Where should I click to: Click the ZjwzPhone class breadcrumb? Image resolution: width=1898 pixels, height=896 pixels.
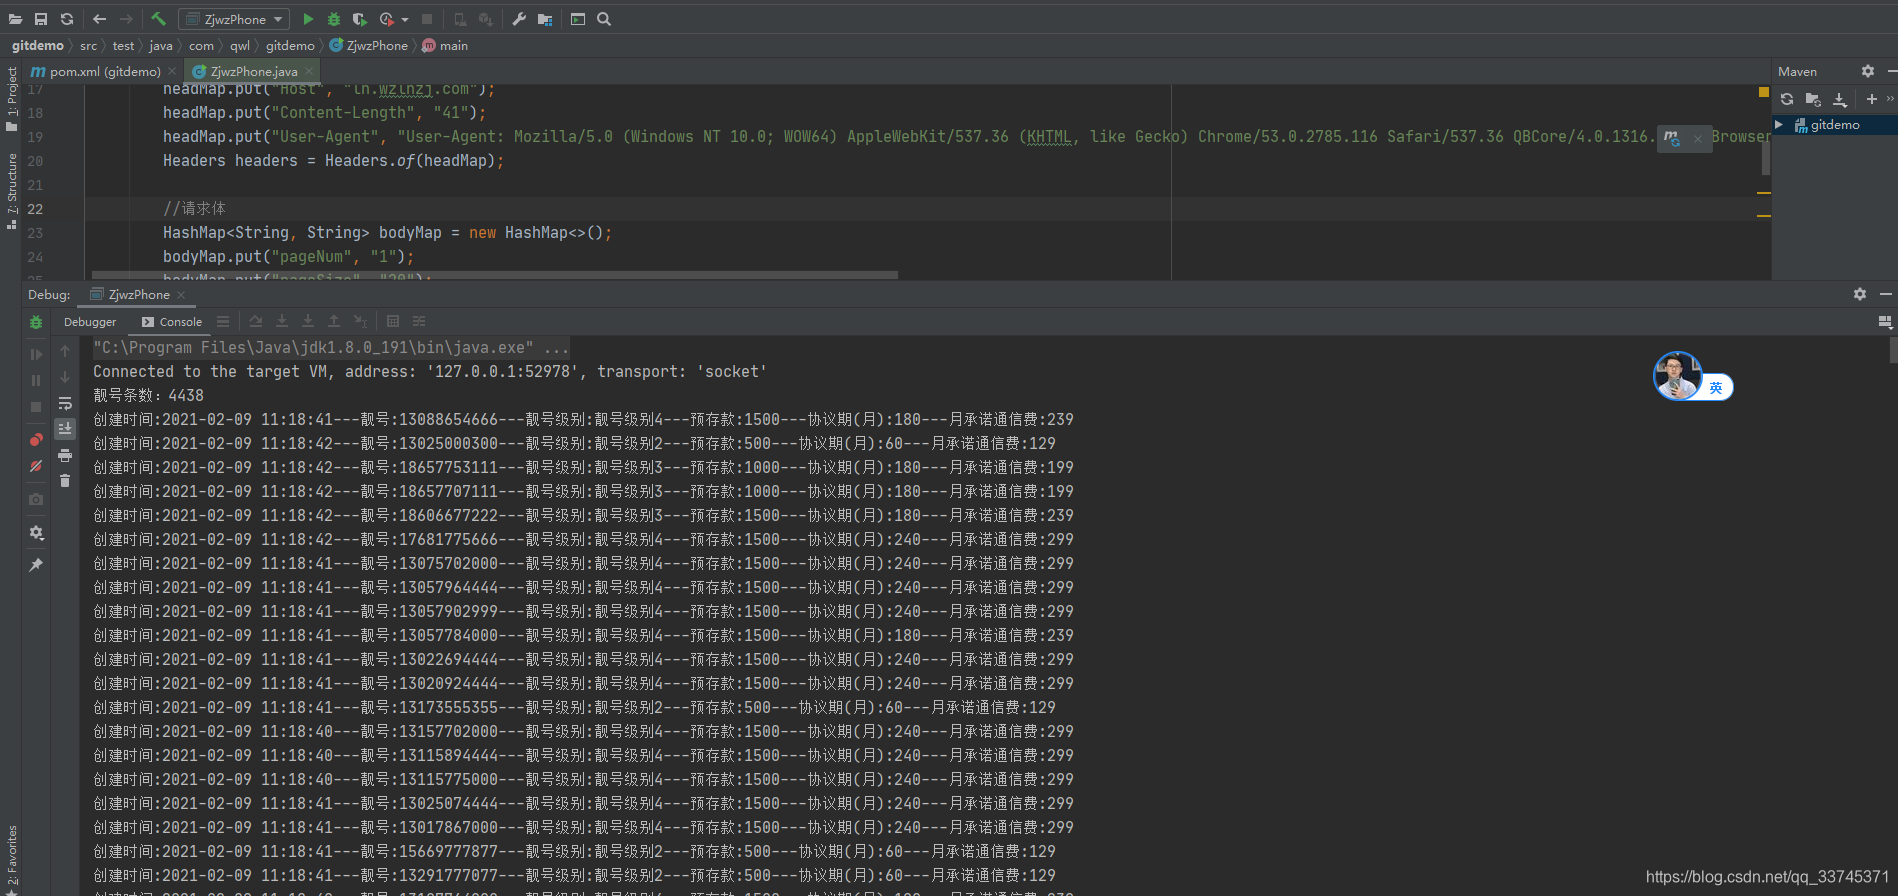pos(369,46)
